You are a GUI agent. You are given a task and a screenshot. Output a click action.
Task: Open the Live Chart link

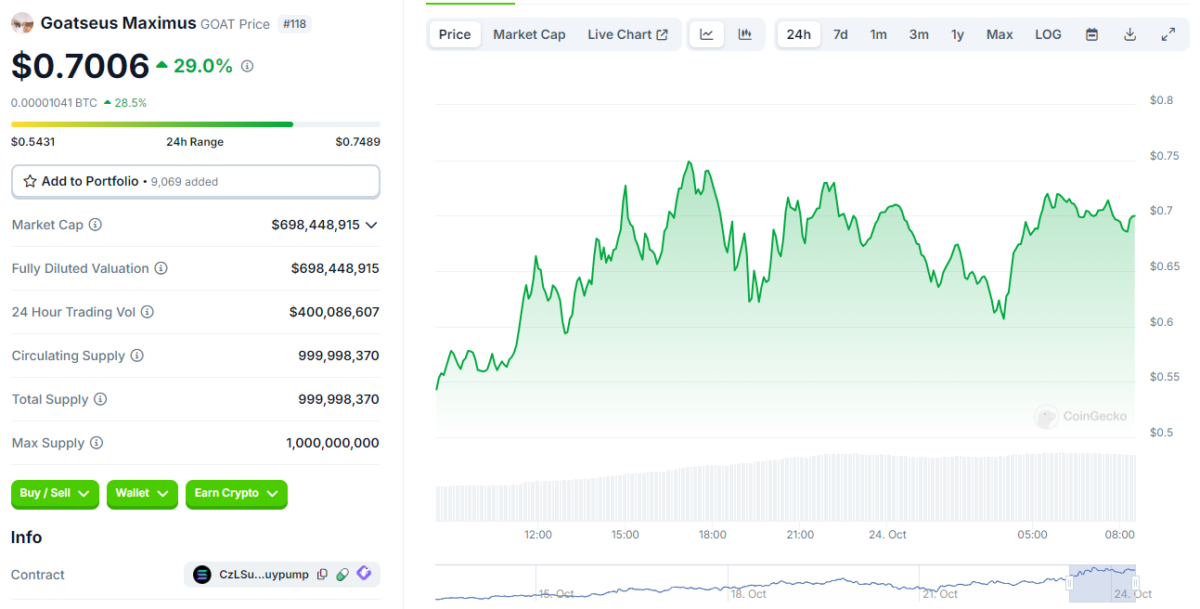click(x=627, y=34)
